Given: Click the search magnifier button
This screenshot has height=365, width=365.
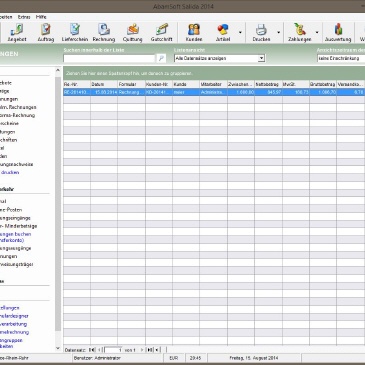Looking at the screenshot, I should coord(161,58).
